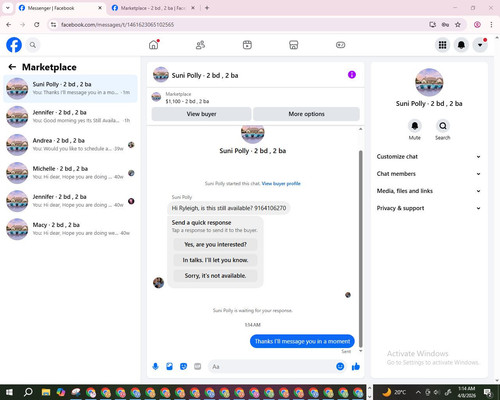Send quick reply Yes, are you interested?
The height and width of the screenshot is (400, 500).
tap(215, 245)
